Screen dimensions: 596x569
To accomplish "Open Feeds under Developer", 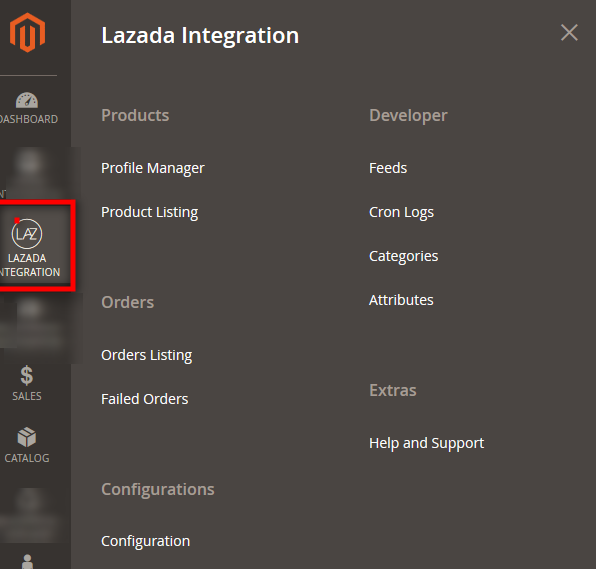I will [x=388, y=168].
